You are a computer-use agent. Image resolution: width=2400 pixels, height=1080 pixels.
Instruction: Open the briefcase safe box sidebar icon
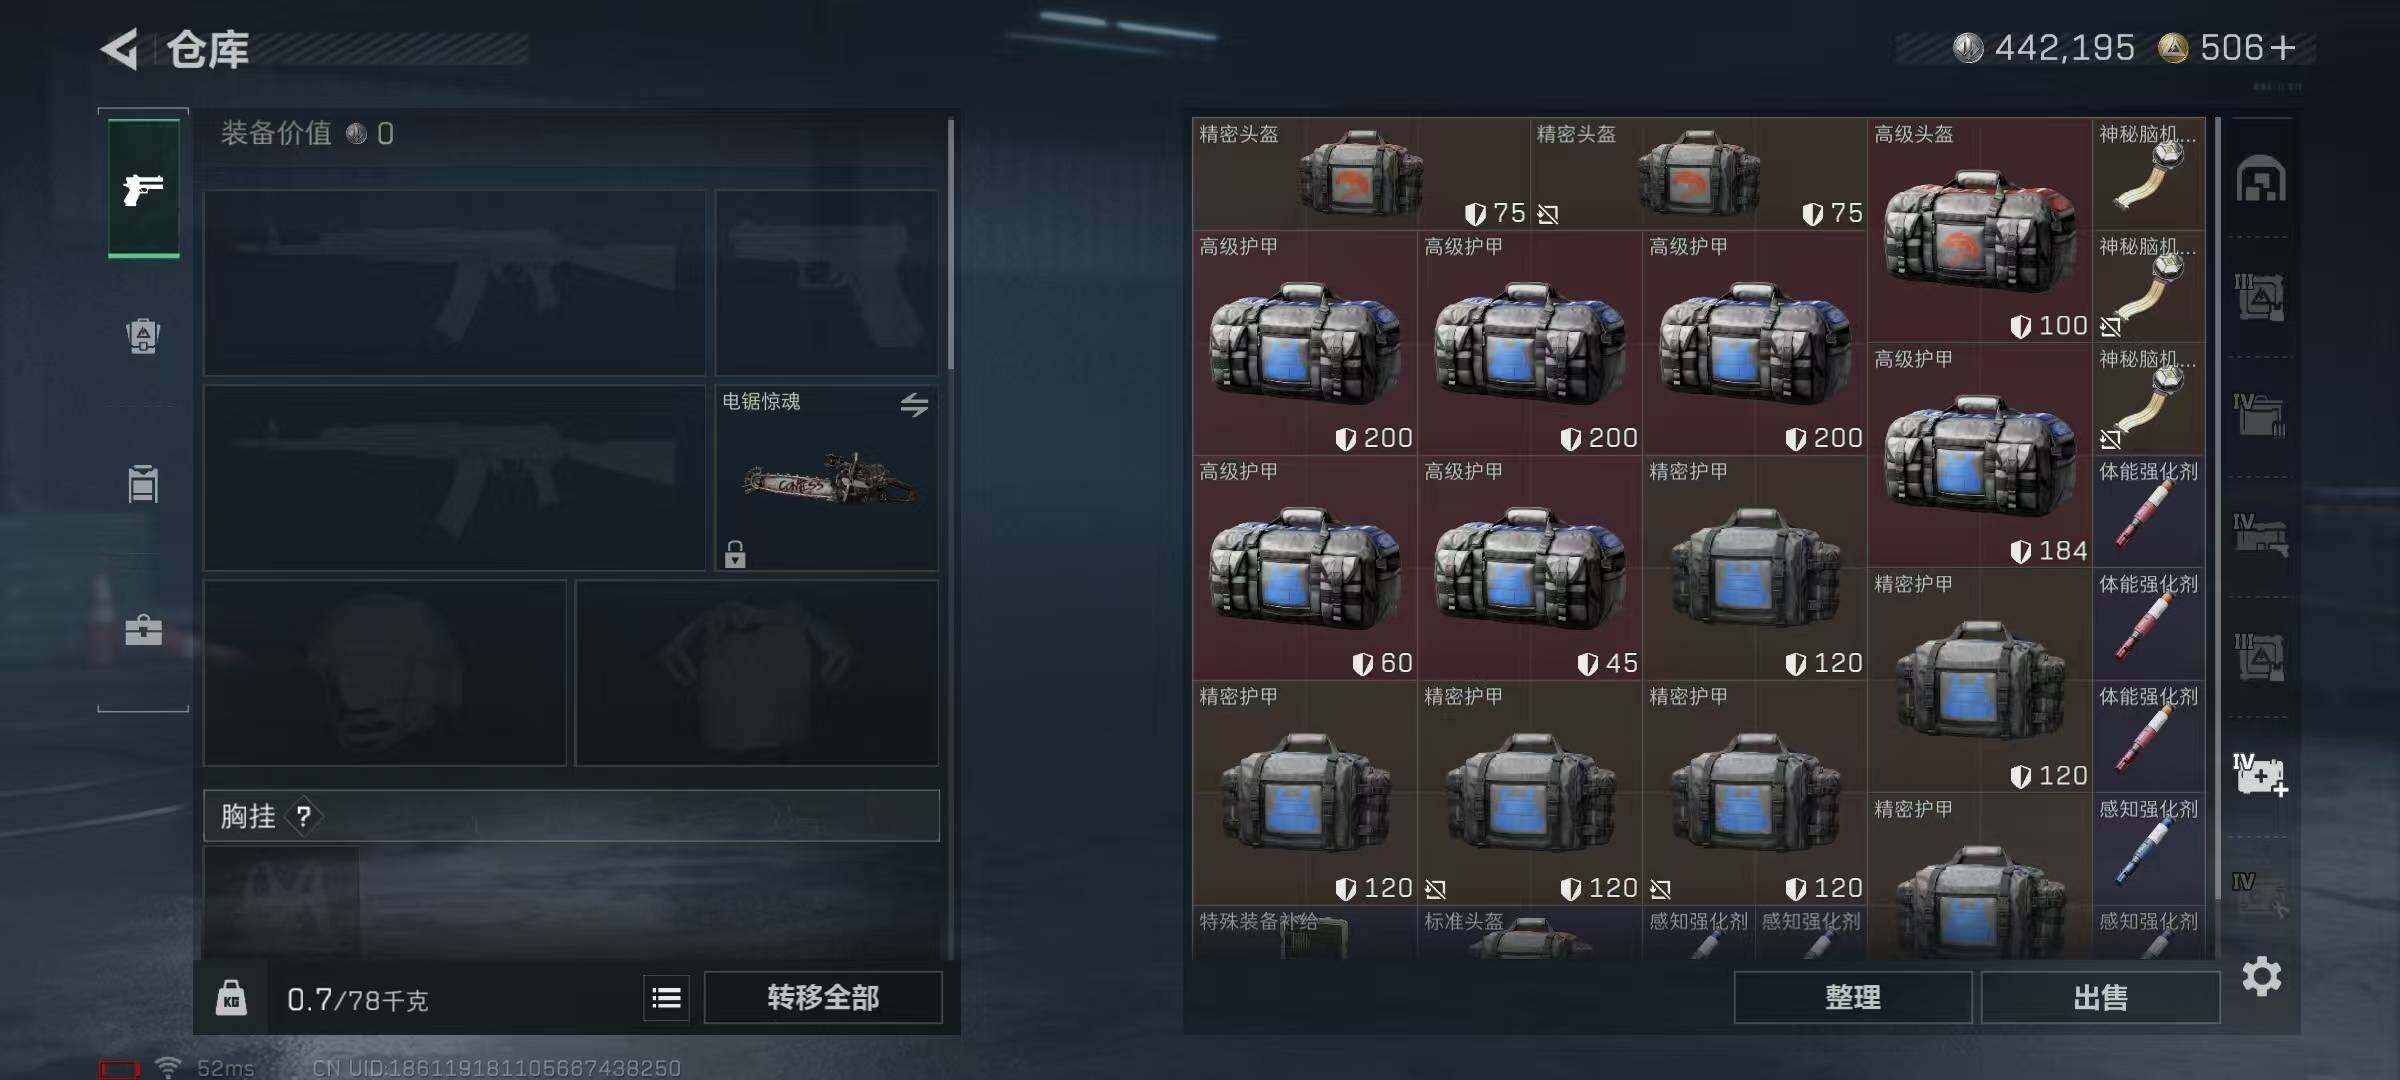click(x=143, y=630)
